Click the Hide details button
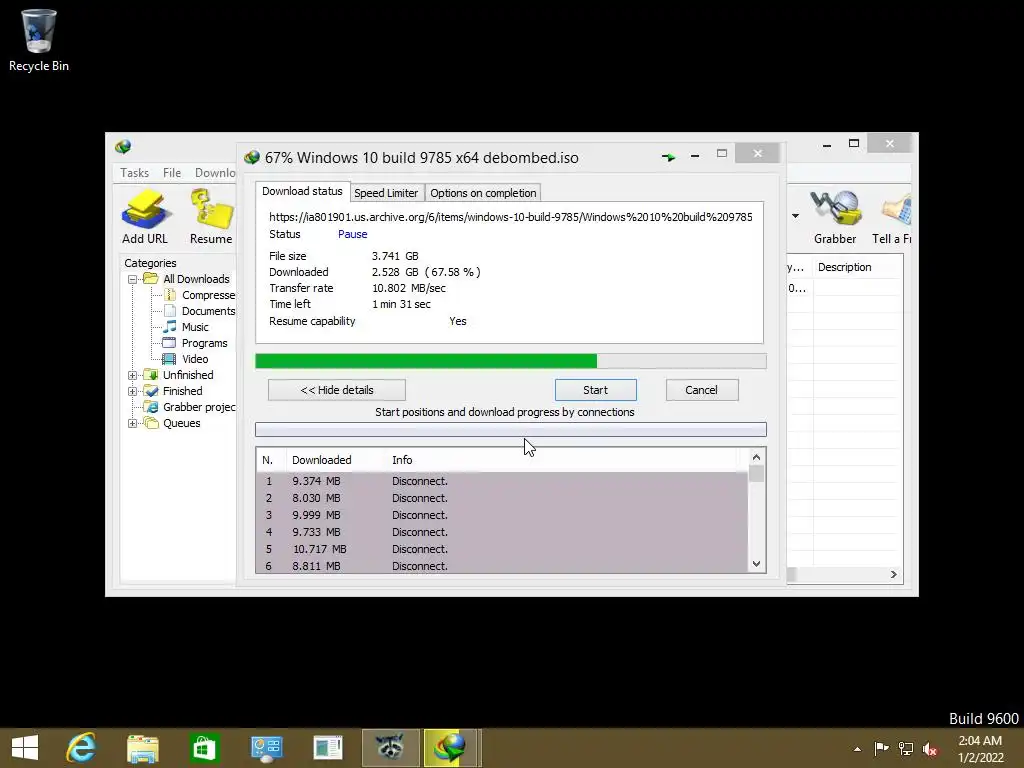The height and width of the screenshot is (768, 1024). [x=337, y=390]
